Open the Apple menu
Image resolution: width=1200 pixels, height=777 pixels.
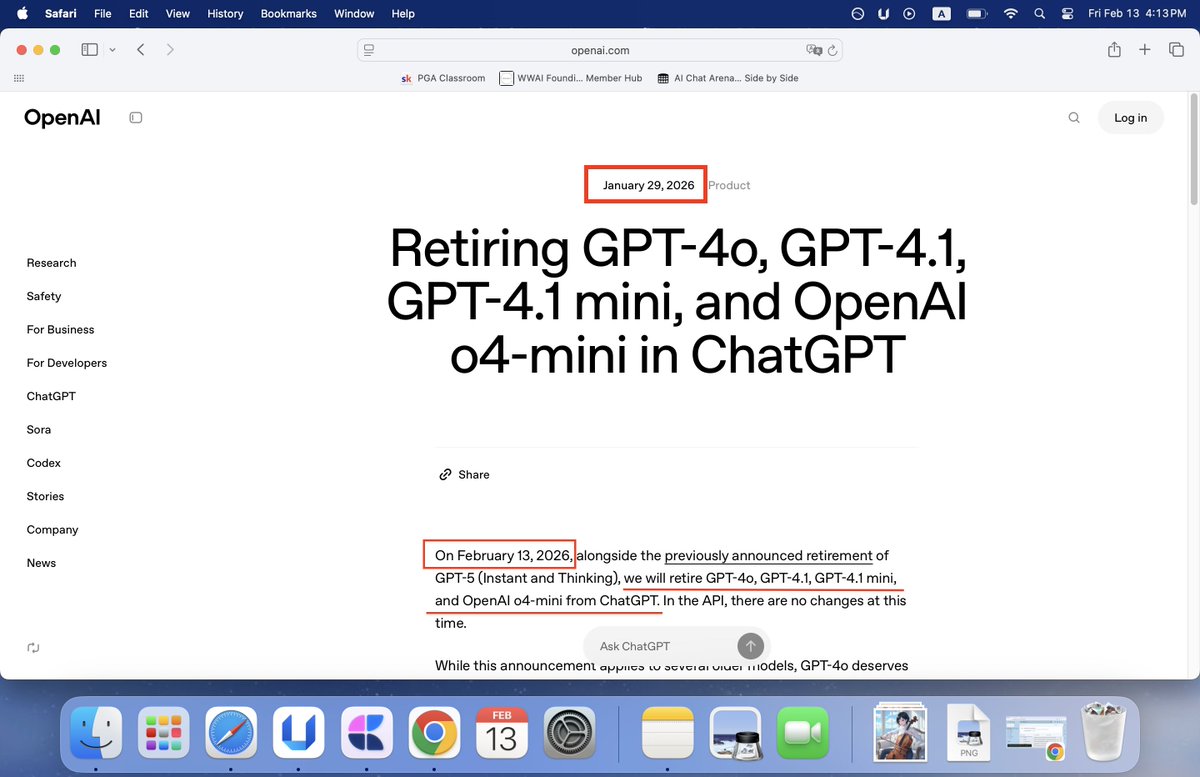(x=23, y=14)
